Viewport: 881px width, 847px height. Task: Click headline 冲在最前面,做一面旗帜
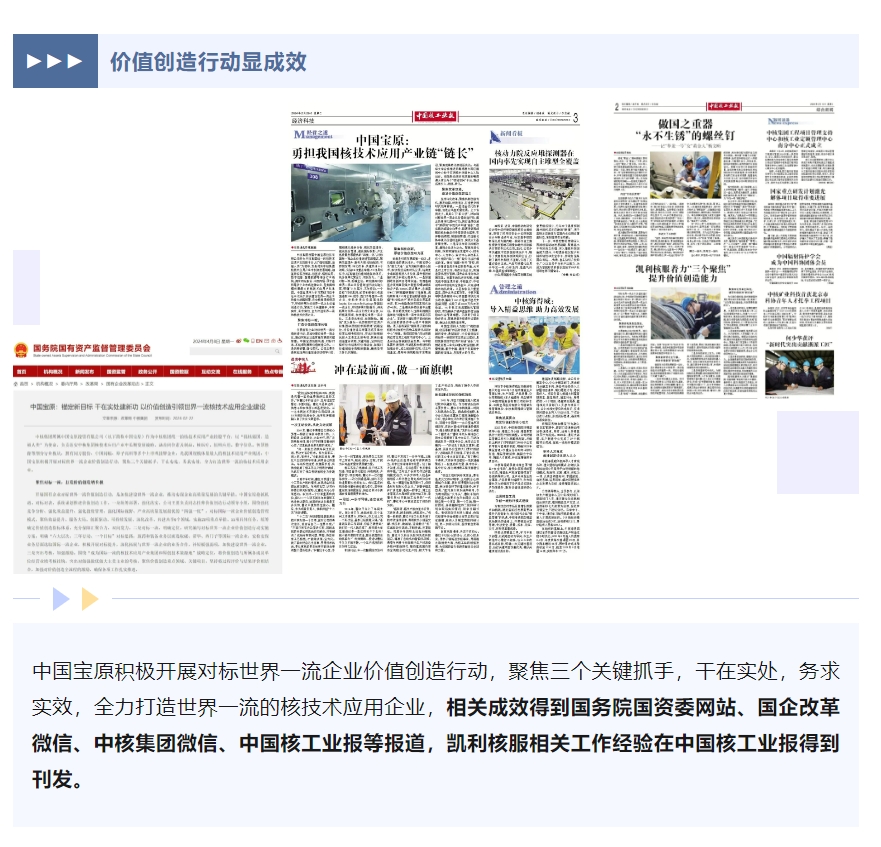point(393,370)
